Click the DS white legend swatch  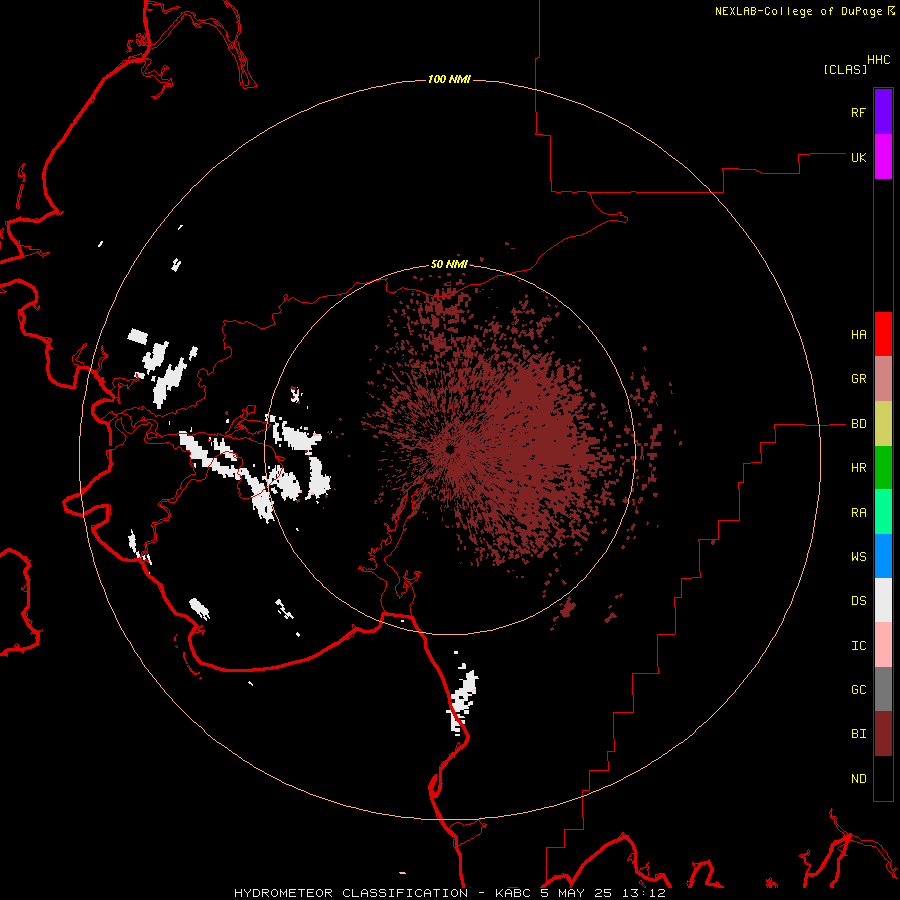883,600
